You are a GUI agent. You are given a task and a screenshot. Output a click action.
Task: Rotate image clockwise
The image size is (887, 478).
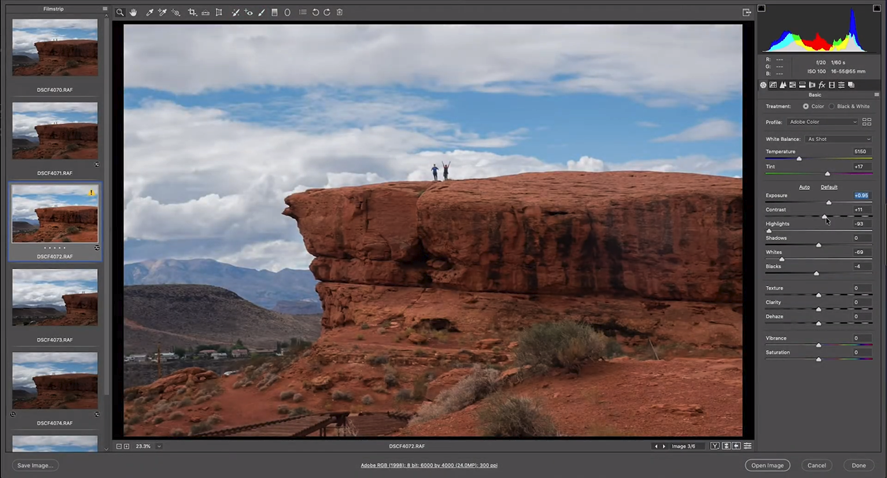327,12
